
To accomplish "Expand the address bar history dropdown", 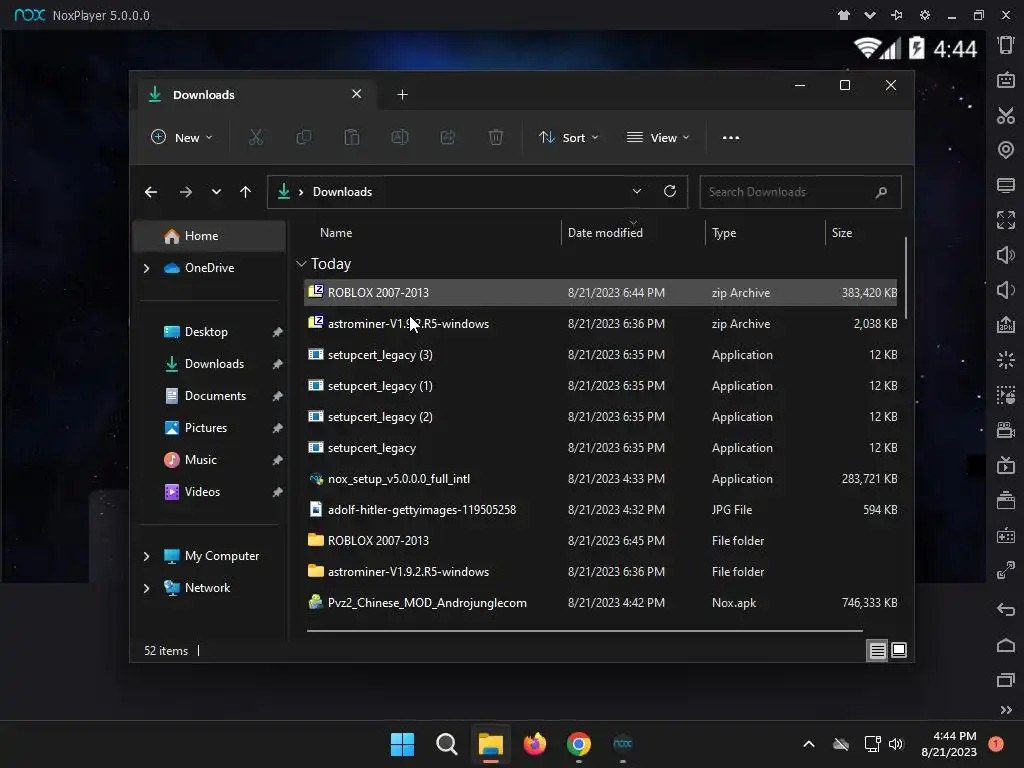I will tap(637, 191).
